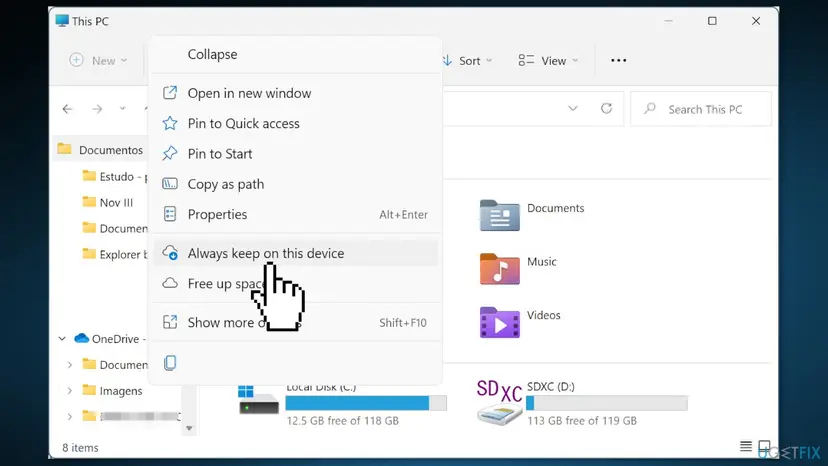This screenshot has height=466, width=828.
Task: Open Properties from context menu
Action: (295, 215)
